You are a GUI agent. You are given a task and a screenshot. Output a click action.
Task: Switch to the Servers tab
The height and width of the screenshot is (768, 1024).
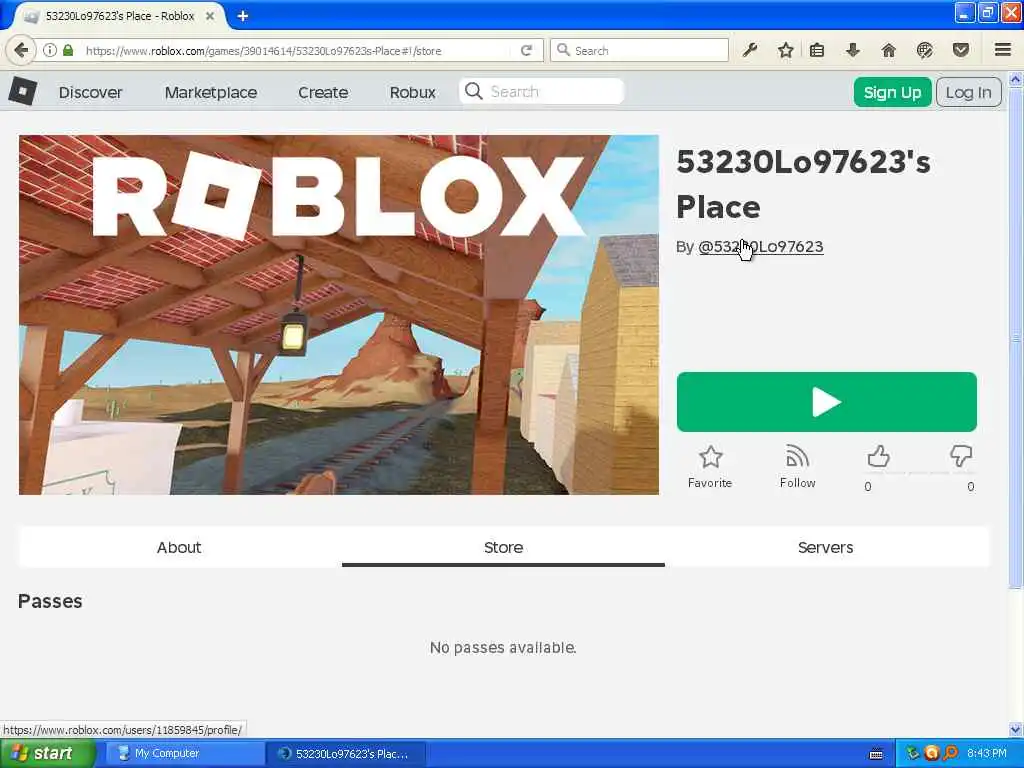coord(825,547)
